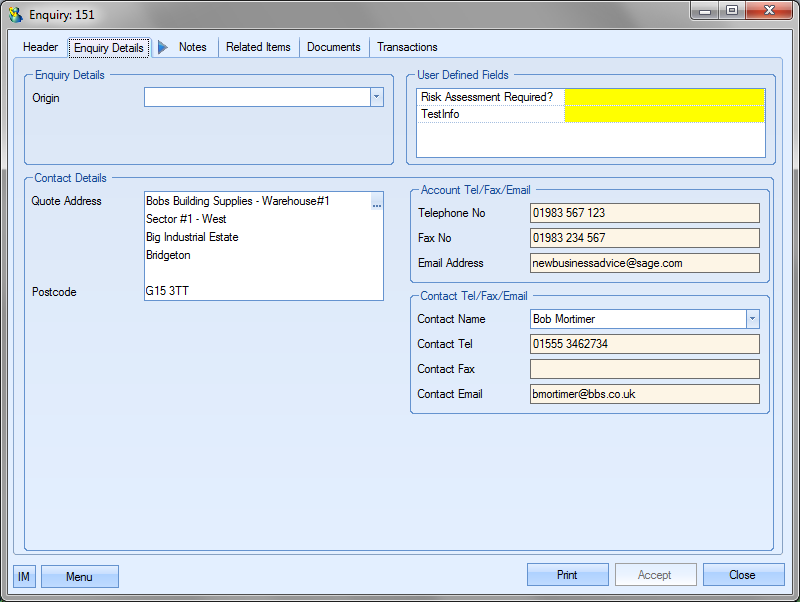The height and width of the screenshot is (602, 800).
Task: Click the IM button
Action: click(24, 576)
